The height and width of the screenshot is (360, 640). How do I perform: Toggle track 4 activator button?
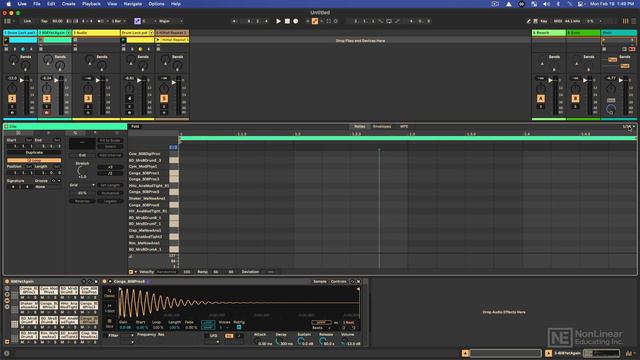pyautogui.click(x=129, y=98)
